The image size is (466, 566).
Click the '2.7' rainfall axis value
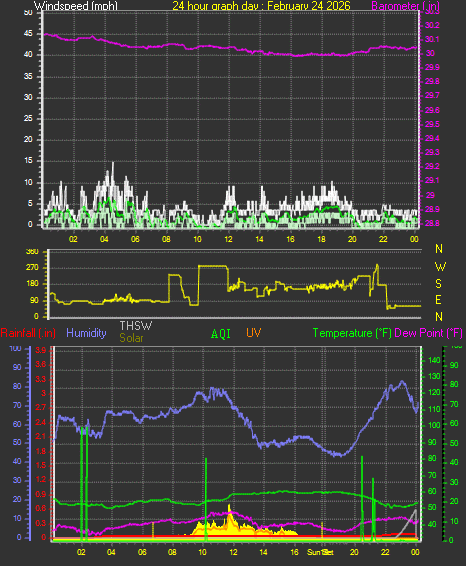[x=41, y=408]
